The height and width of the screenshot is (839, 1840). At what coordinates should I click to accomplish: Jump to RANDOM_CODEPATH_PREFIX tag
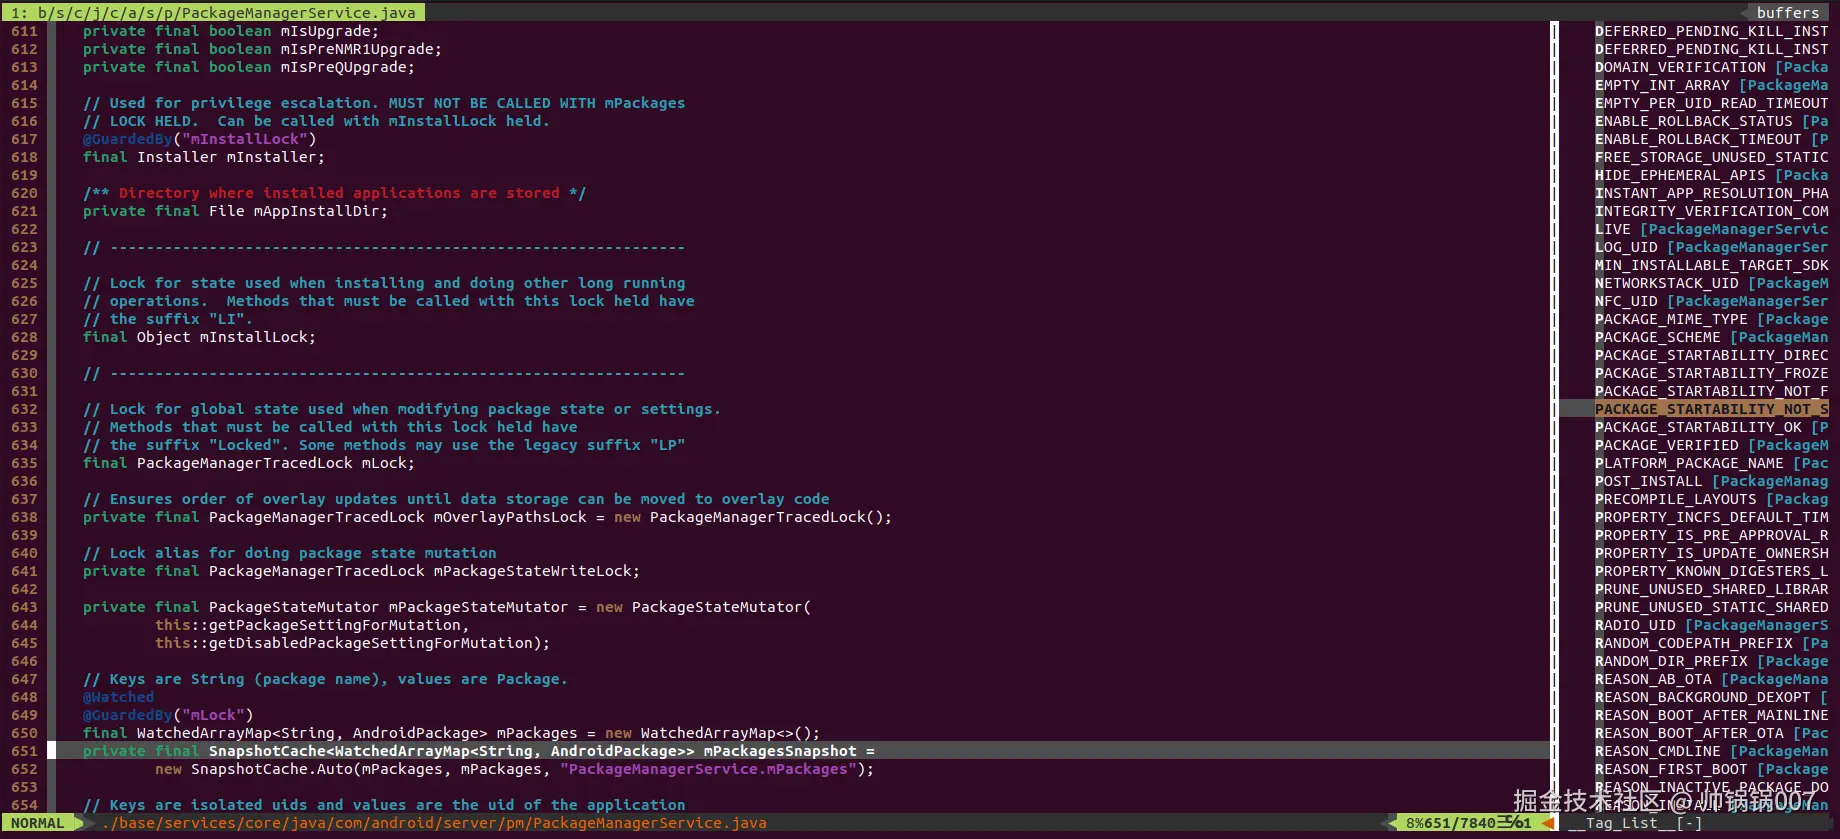tap(1711, 643)
